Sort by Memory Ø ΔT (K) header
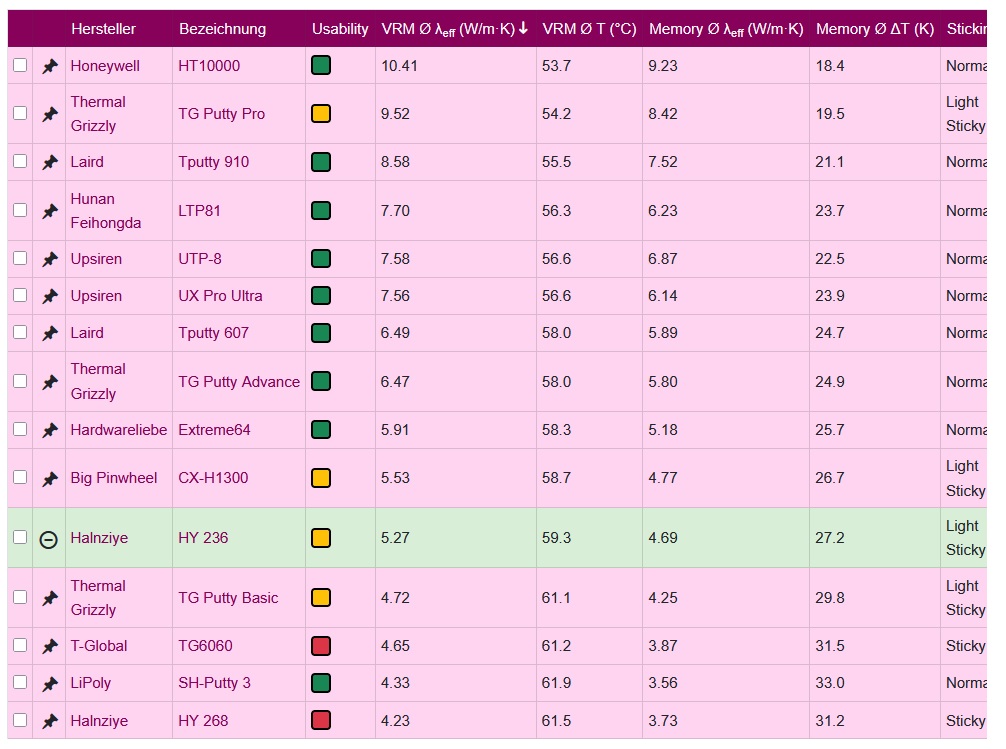 tap(874, 29)
